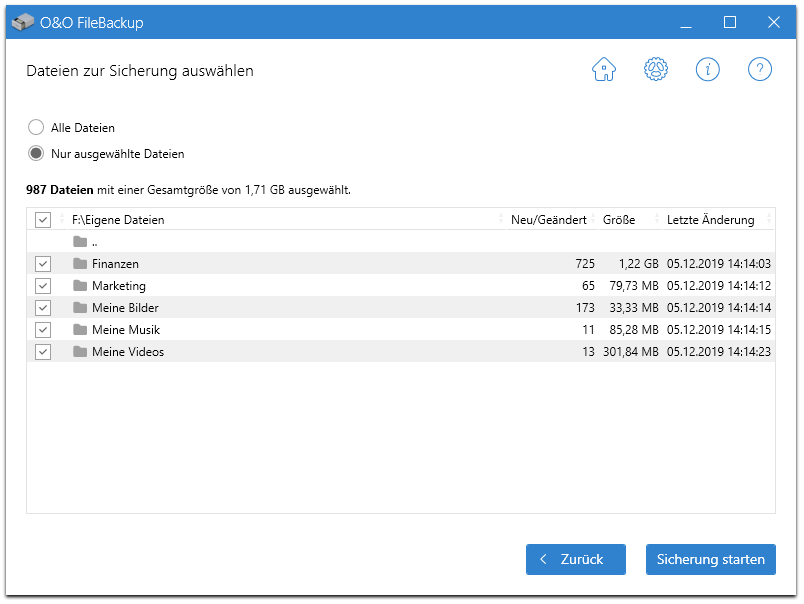Open the Meine Bilder folder icon
This screenshot has width=804, height=604.
[80, 308]
